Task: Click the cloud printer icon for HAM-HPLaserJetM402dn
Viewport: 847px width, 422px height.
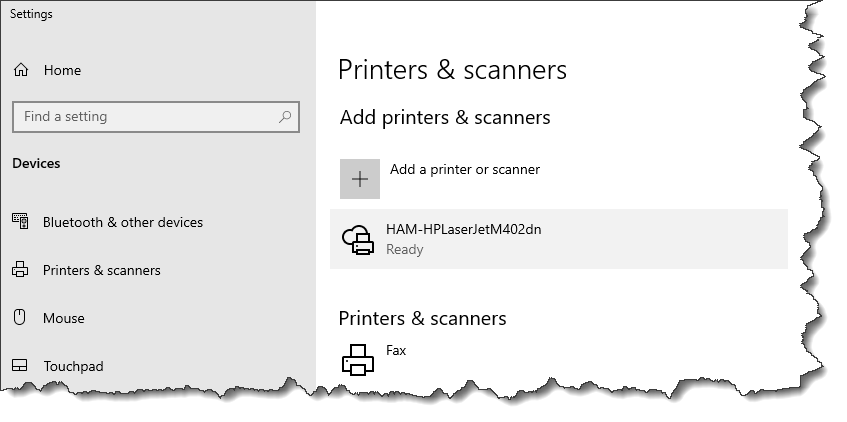Action: [x=358, y=239]
